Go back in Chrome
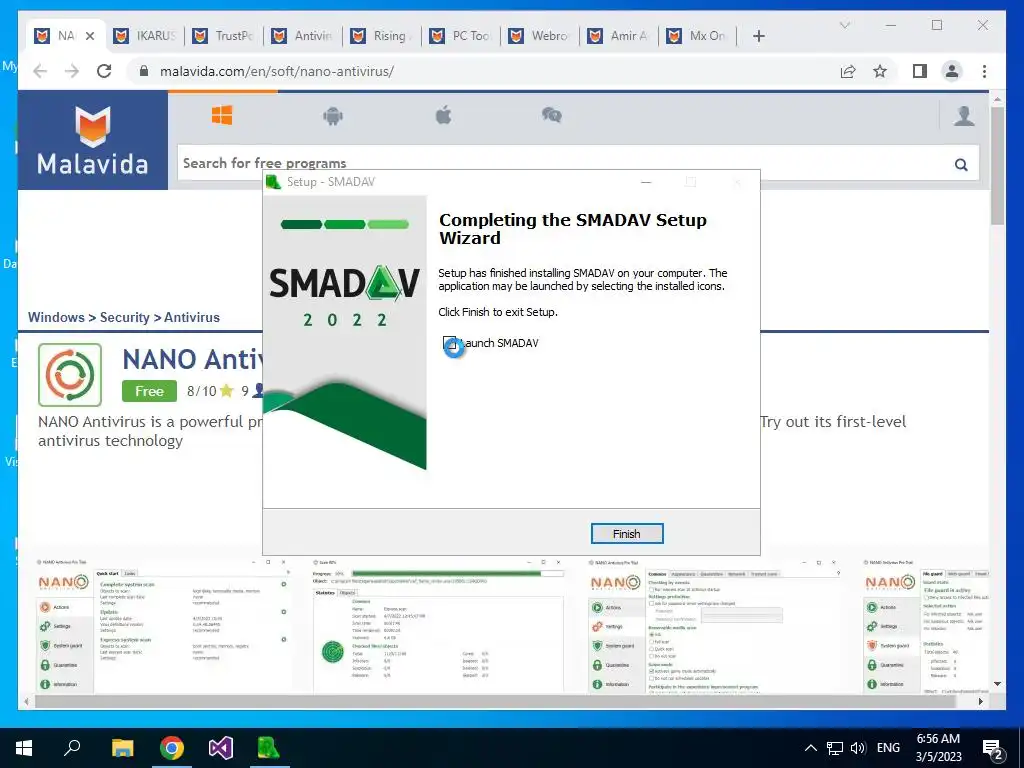 pos(40,71)
